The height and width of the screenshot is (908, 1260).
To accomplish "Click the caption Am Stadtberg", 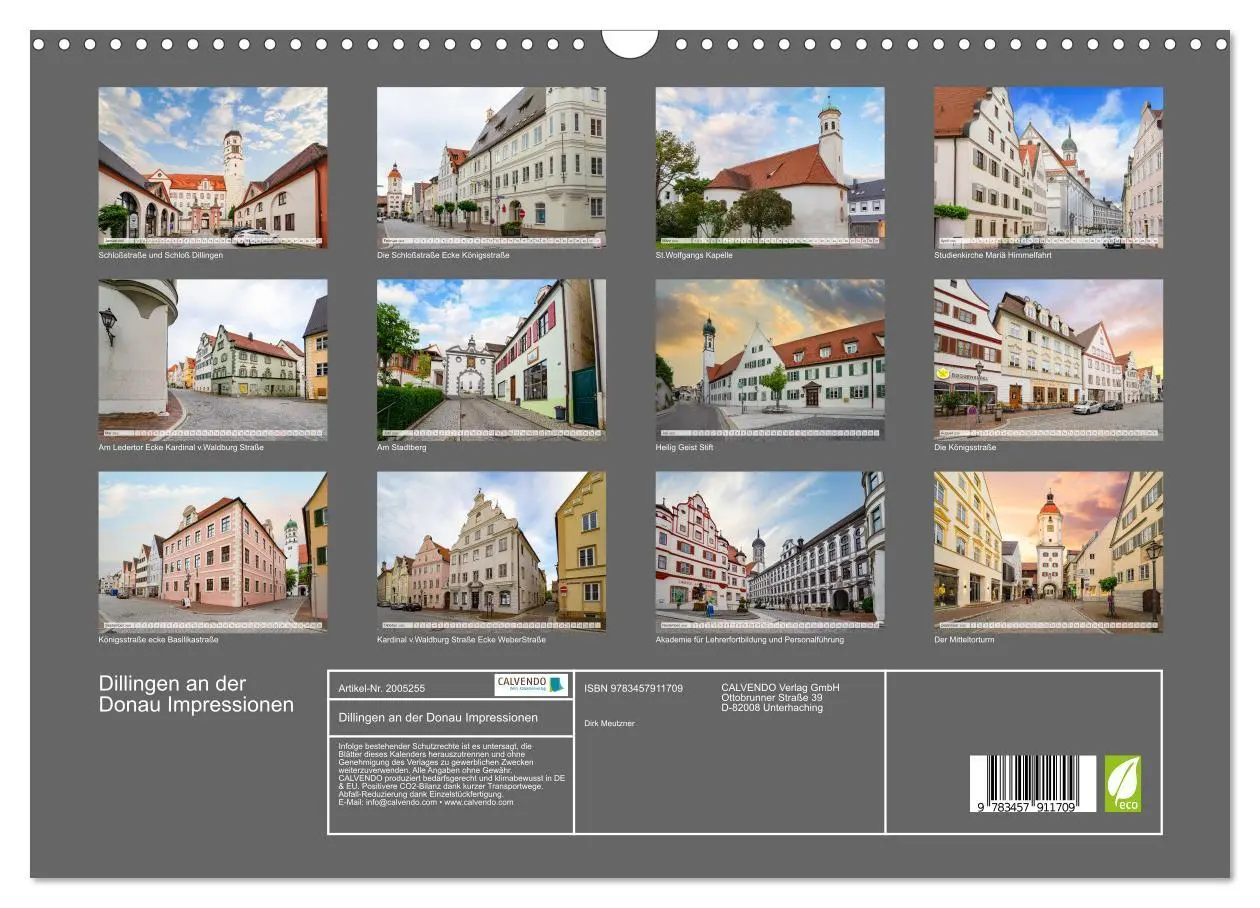I will tap(402, 447).
